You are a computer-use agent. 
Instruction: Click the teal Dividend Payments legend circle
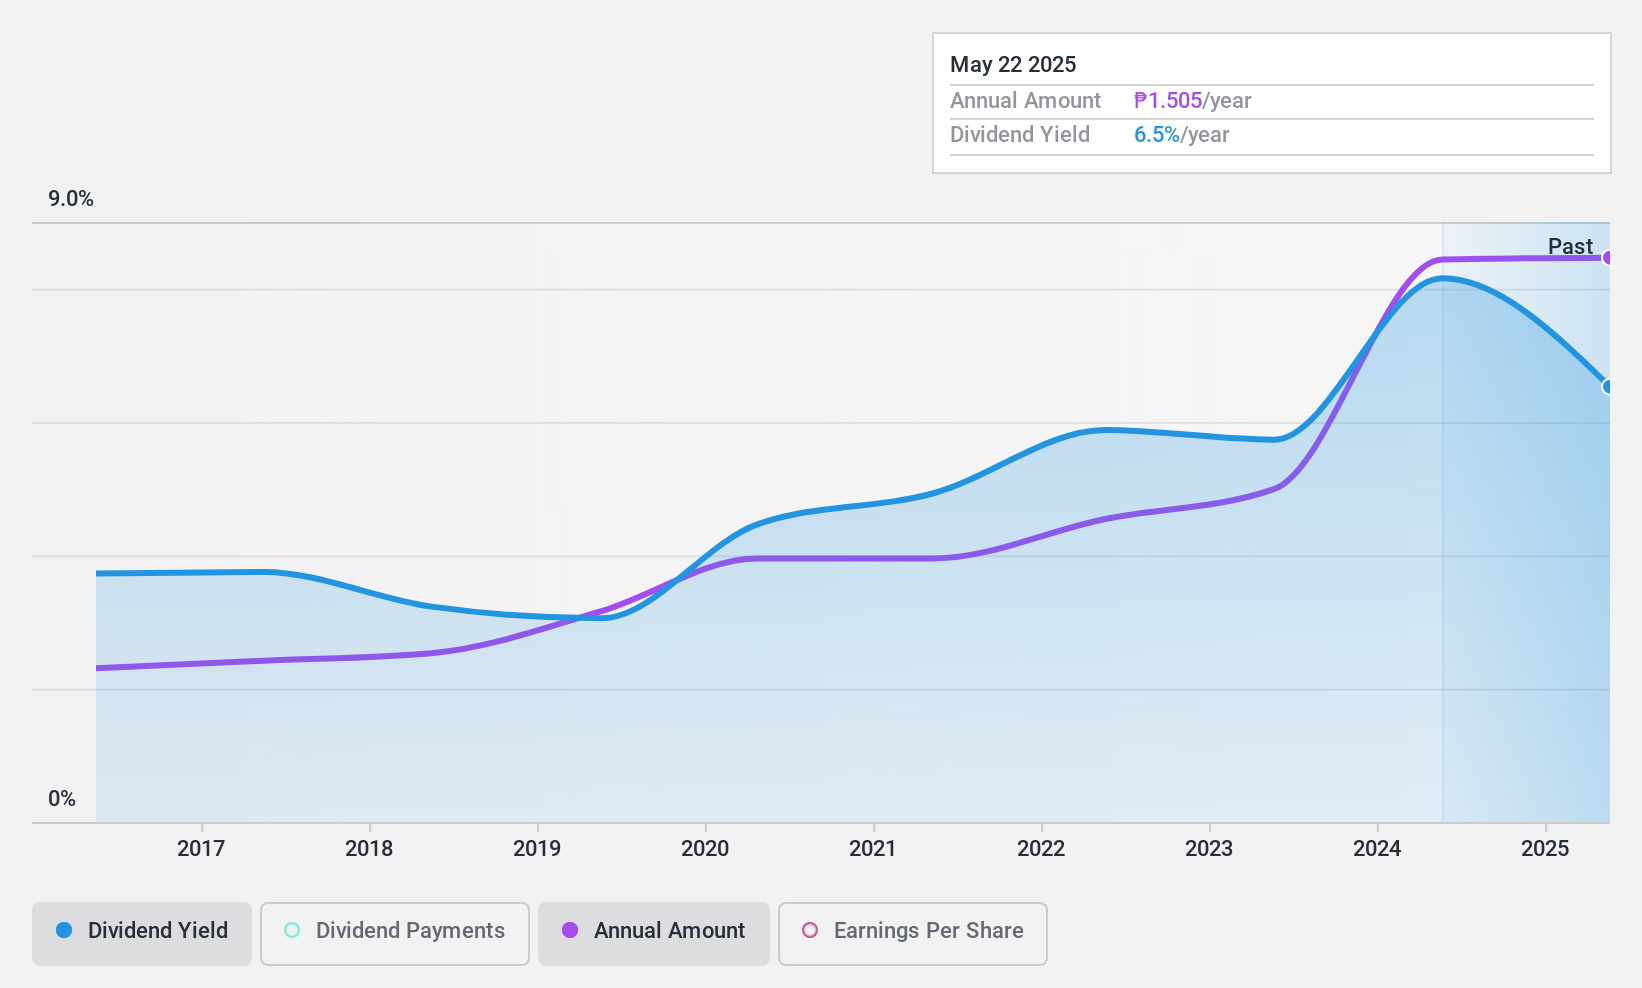292,930
